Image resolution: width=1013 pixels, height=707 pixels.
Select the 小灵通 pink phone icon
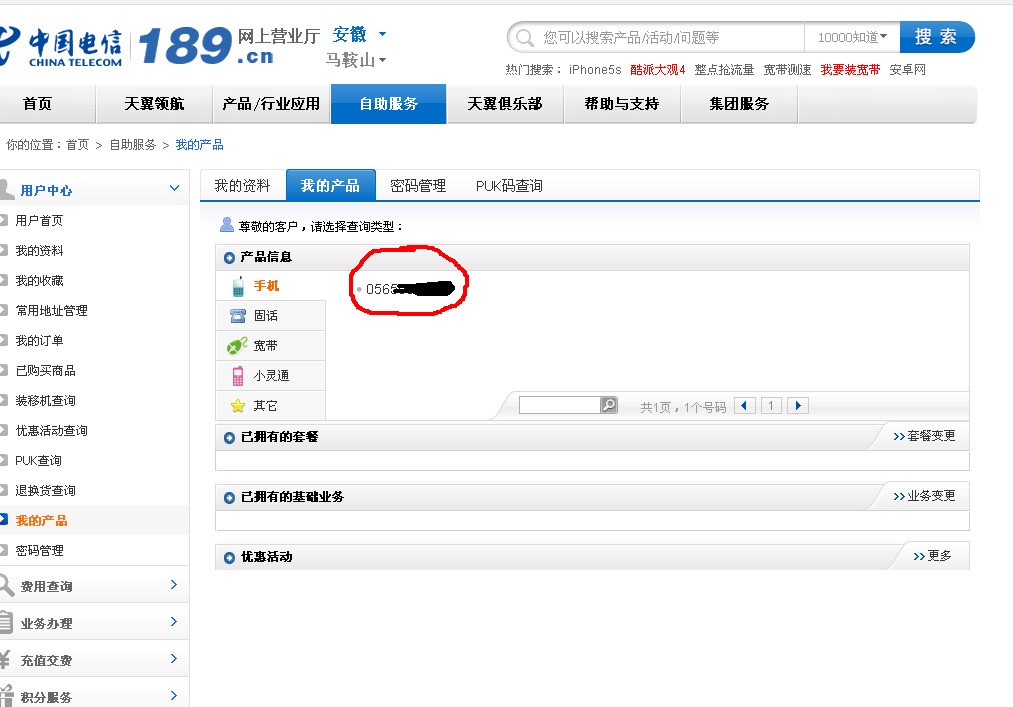[238, 376]
